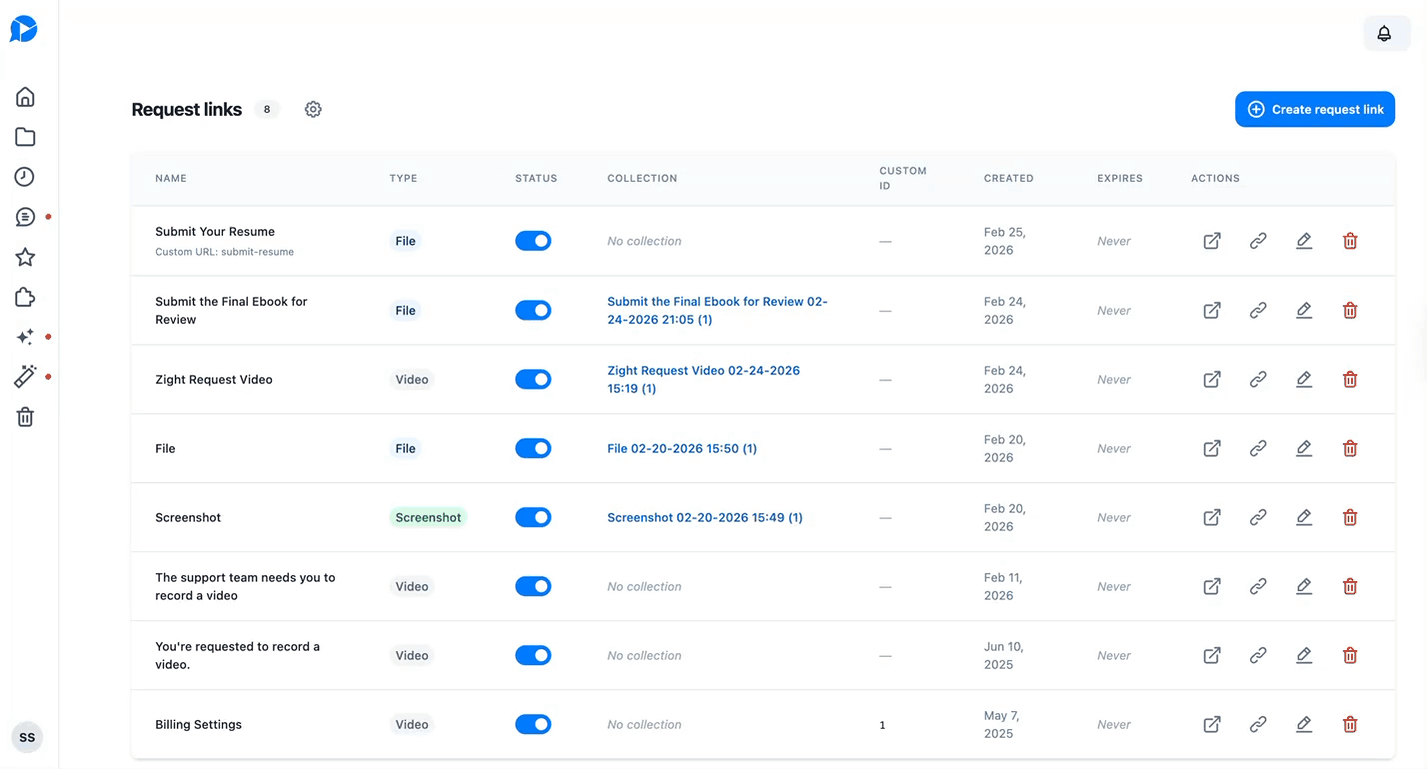Click the comment bubble sidebar icon
The image size is (1427, 769).
click(x=25, y=217)
